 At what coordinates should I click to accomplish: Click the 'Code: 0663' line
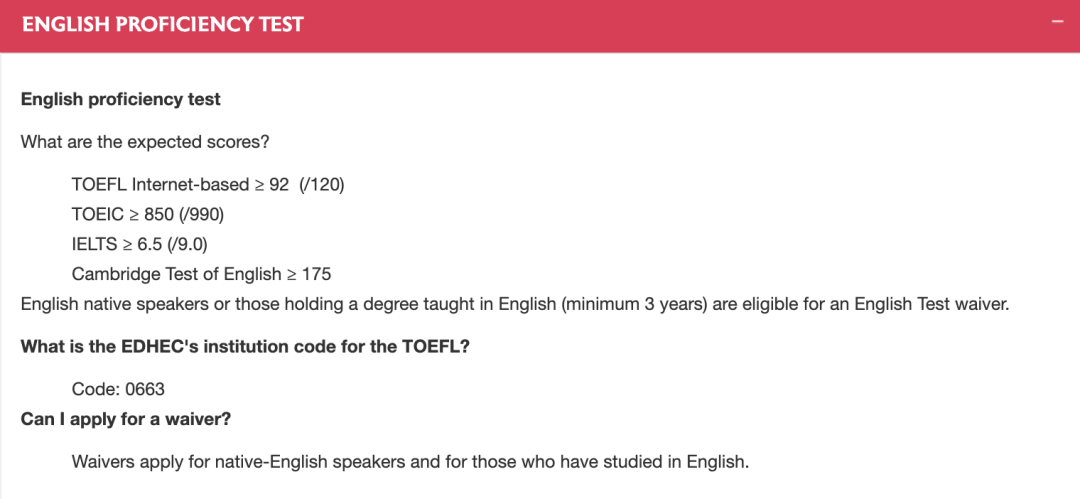point(118,389)
